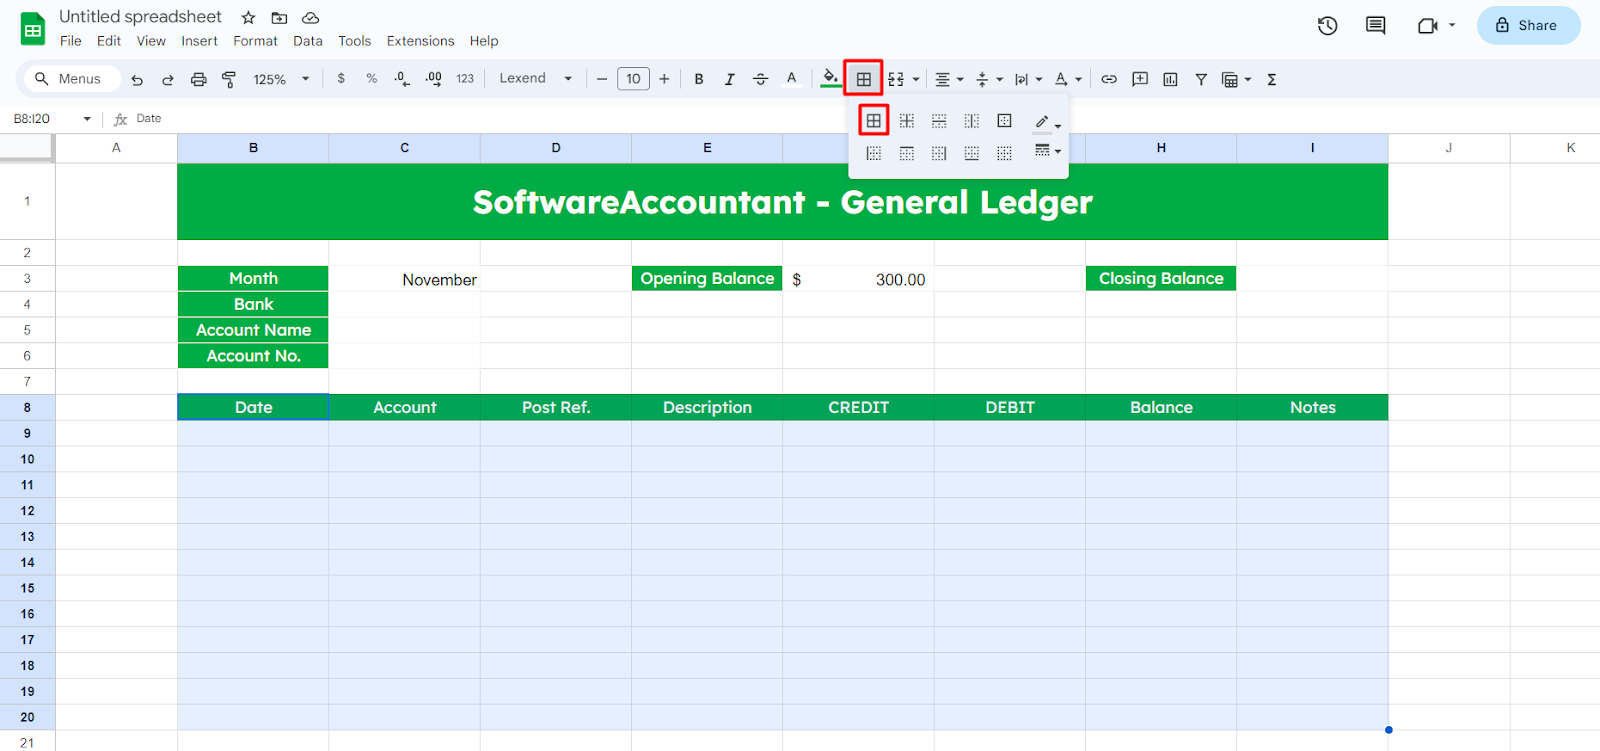
Task: Open the Horizontal align dropdown
Action: (949, 79)
